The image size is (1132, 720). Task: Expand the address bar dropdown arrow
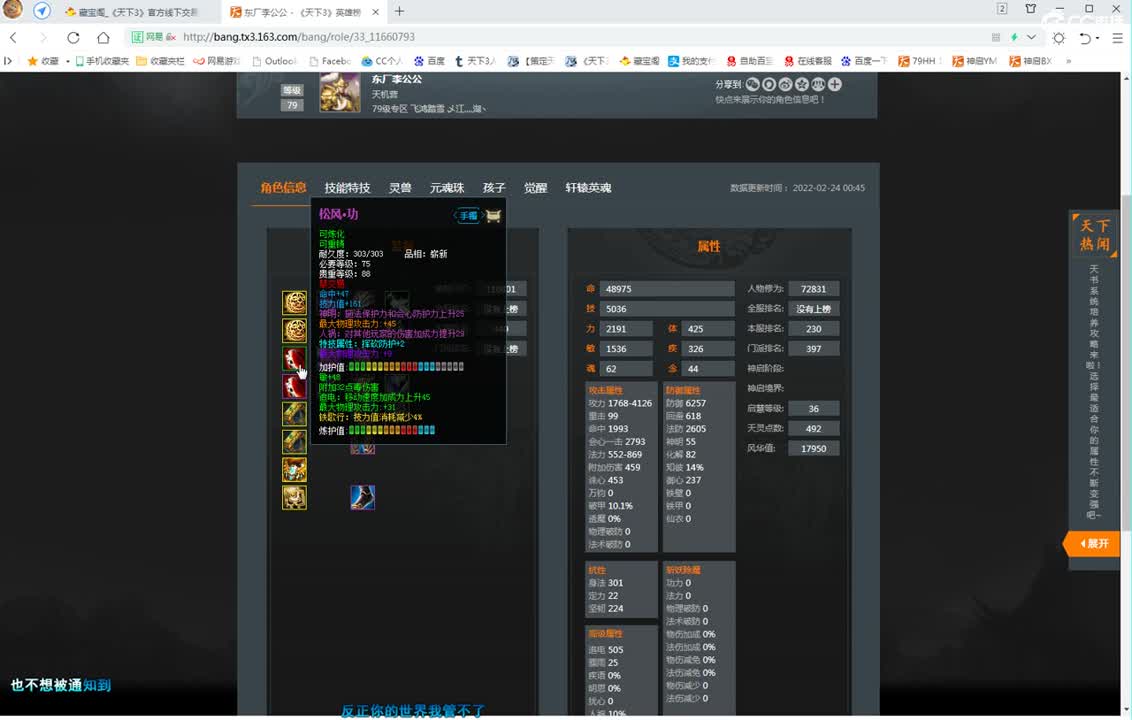pos(1031,37)
